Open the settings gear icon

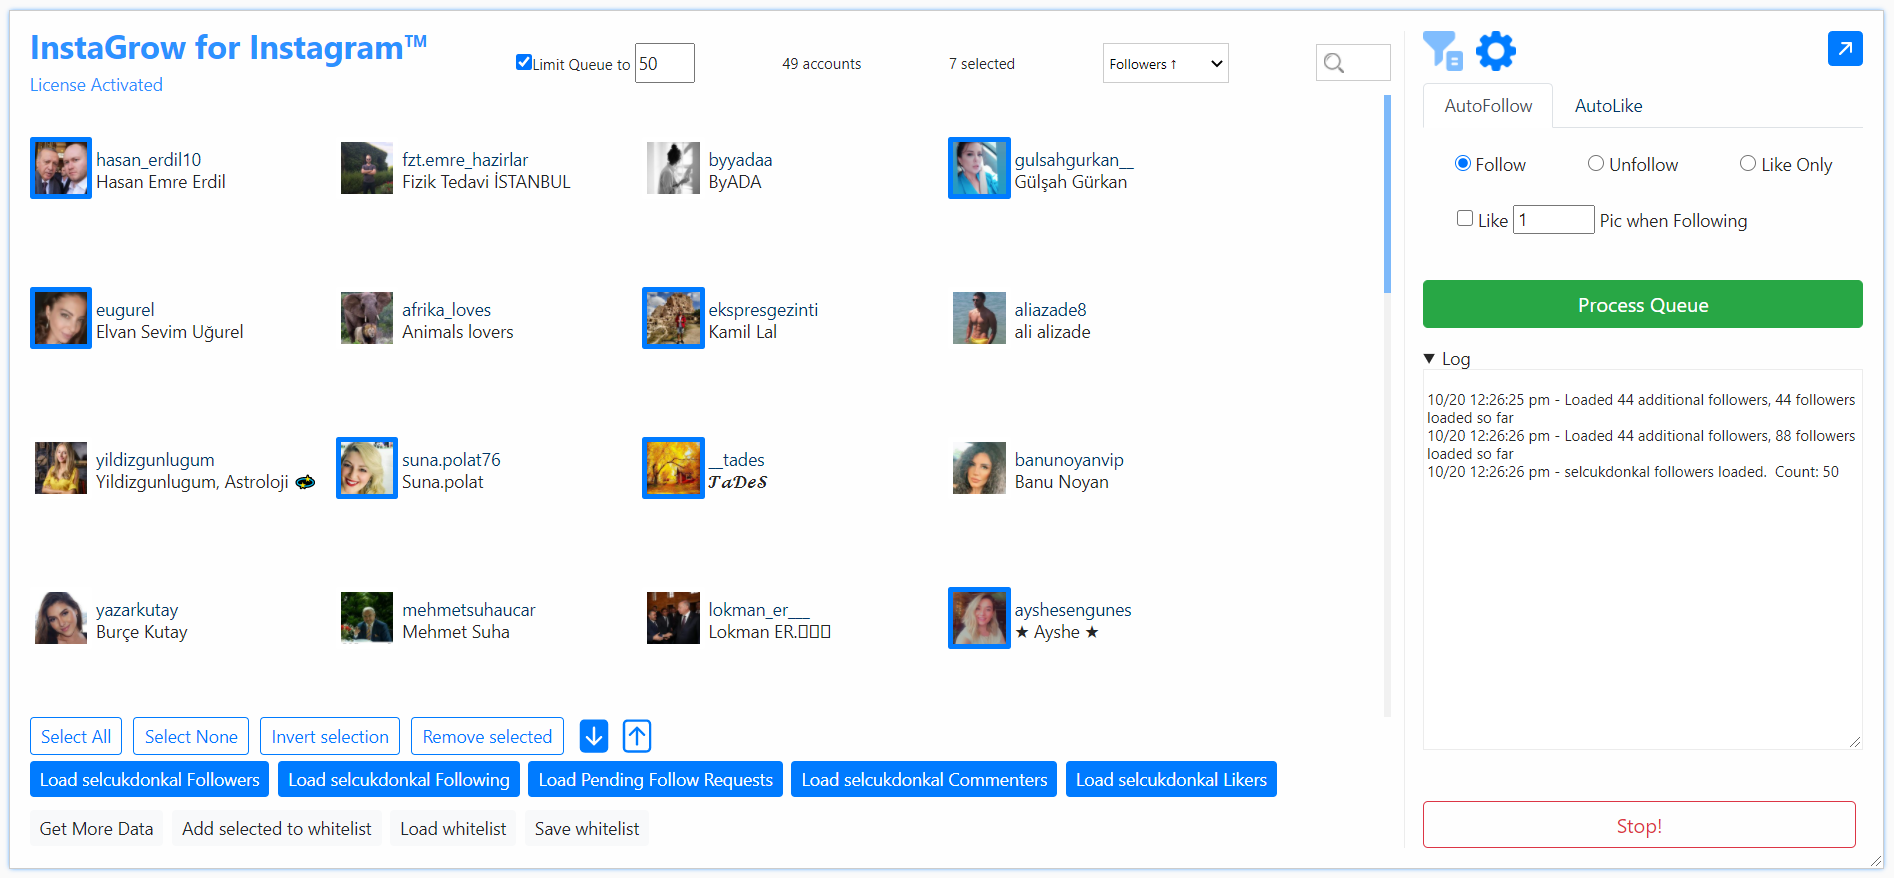(x=1496, y=50)
